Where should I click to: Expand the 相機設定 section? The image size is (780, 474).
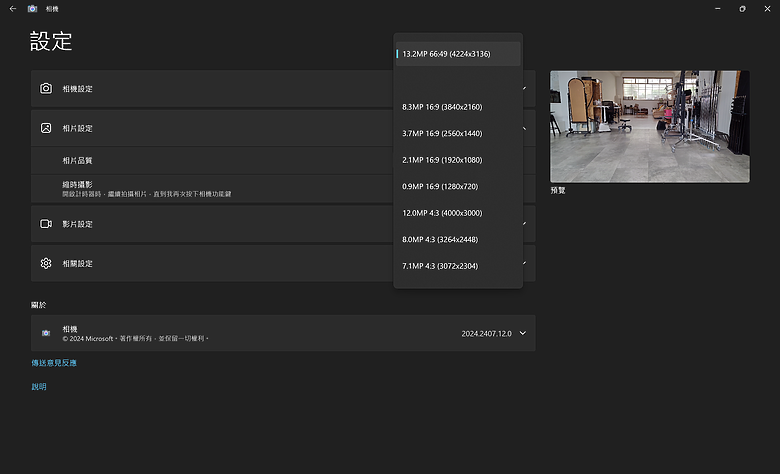(524, 89)
